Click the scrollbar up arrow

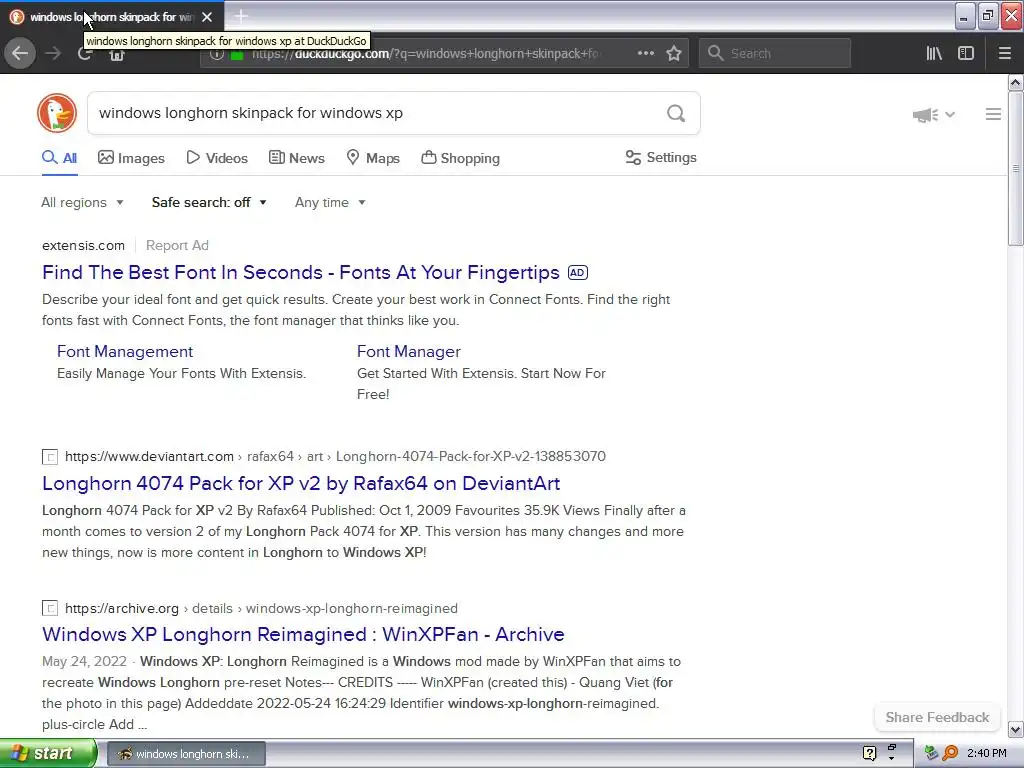[x=1015, y=82]
